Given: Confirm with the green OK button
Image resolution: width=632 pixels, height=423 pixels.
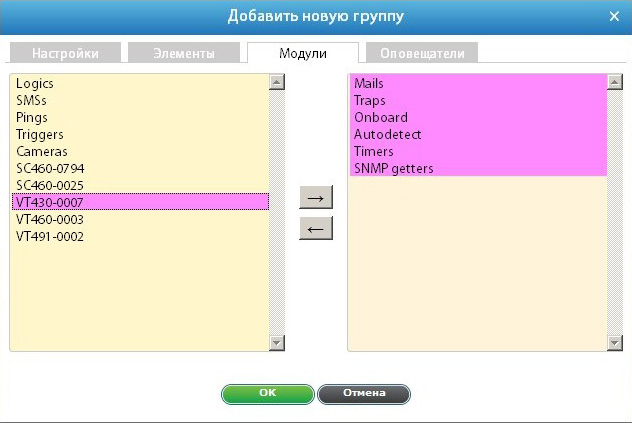Looking at the screenshot, I should coord(268,394).
